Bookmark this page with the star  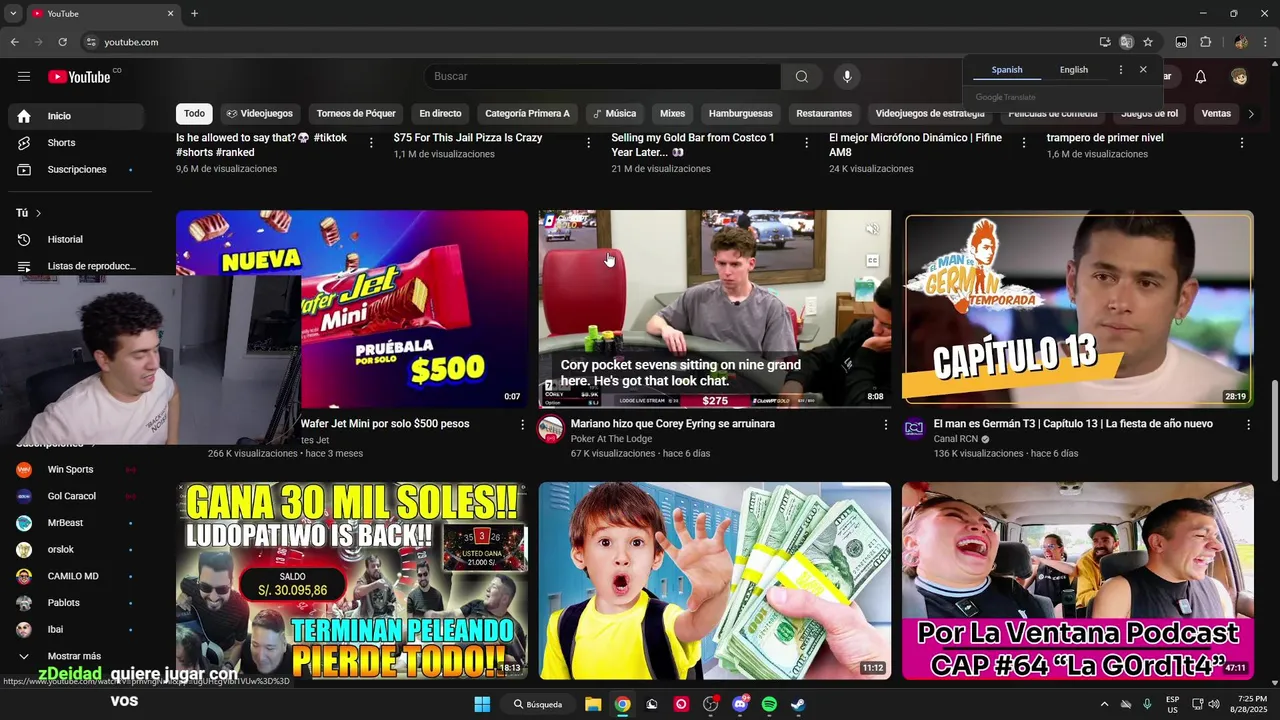[1148, 42]
